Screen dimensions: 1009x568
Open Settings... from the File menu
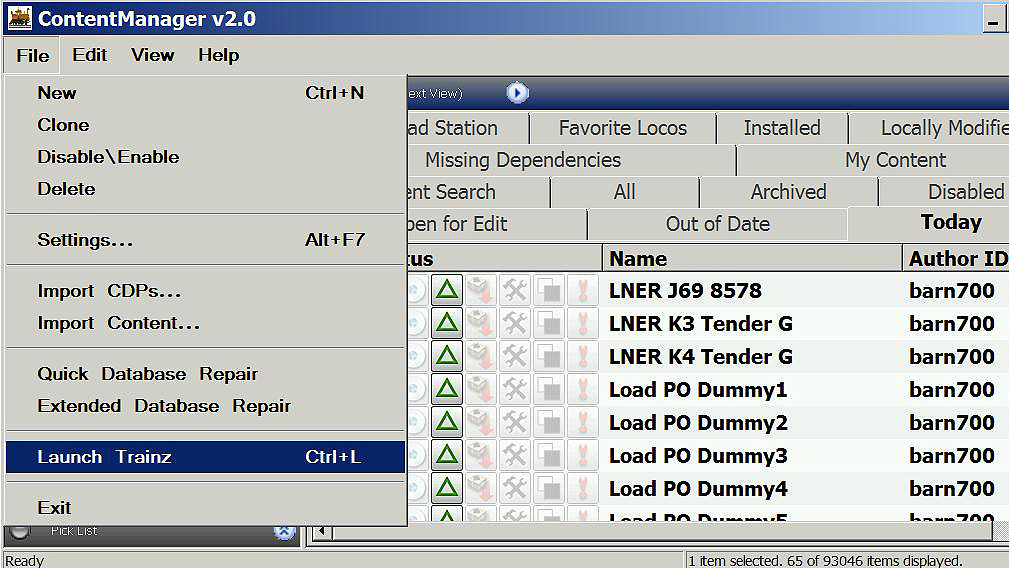tap(85, 240)
